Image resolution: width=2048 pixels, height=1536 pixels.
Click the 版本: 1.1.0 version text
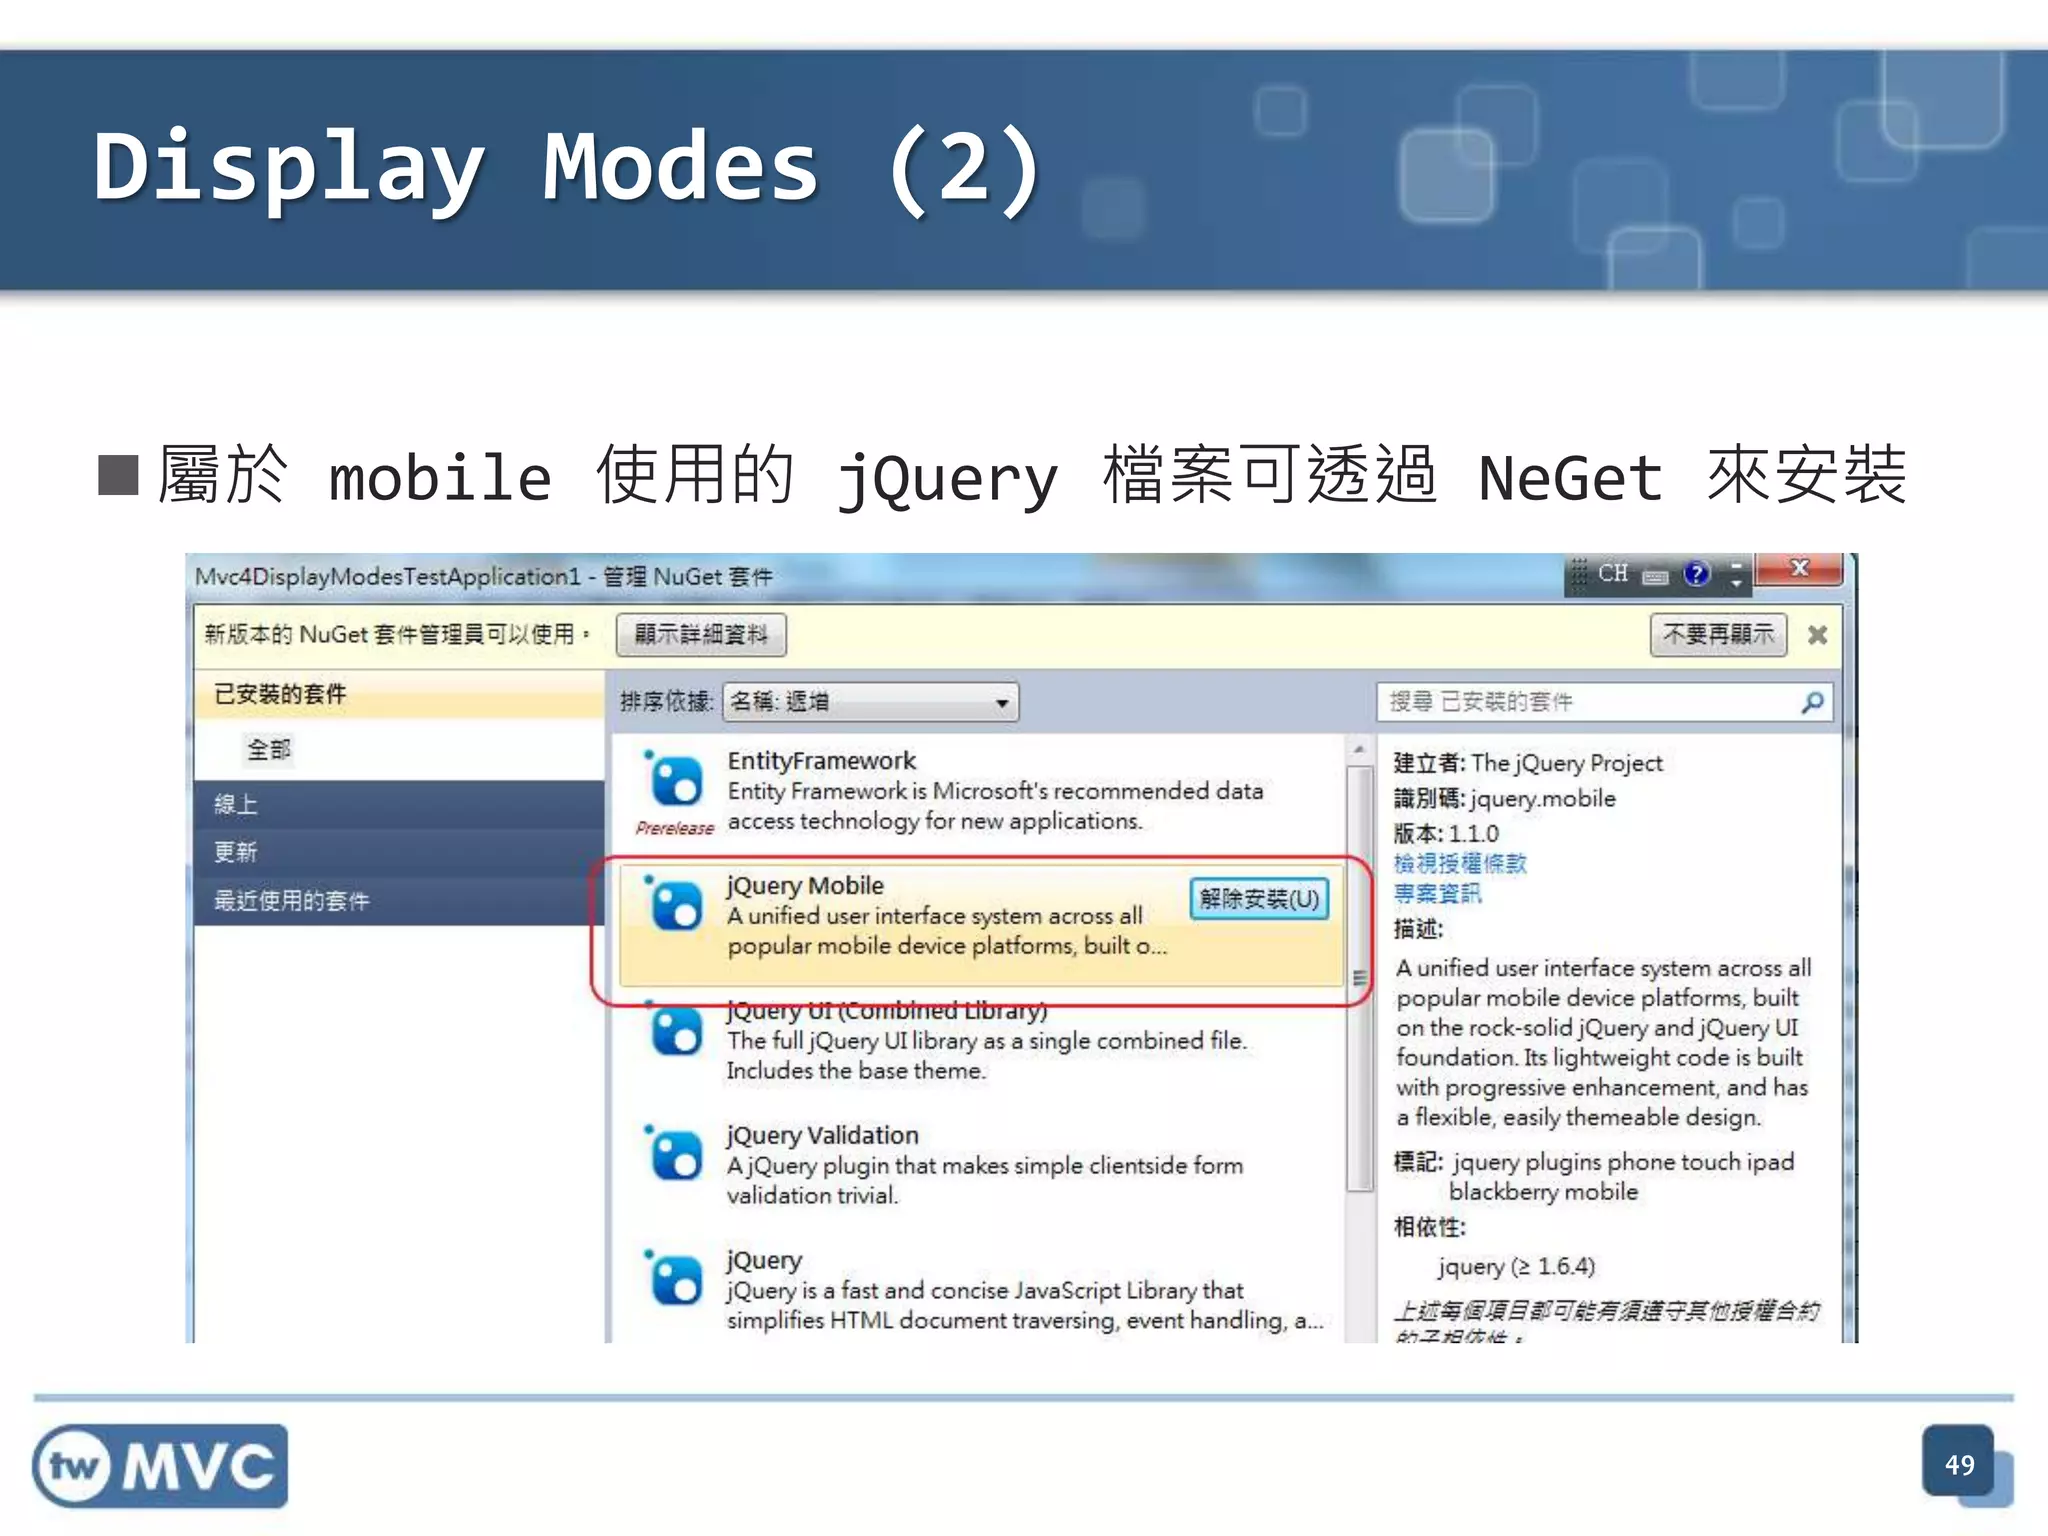pyautogui.click(x=1446, y=833)
